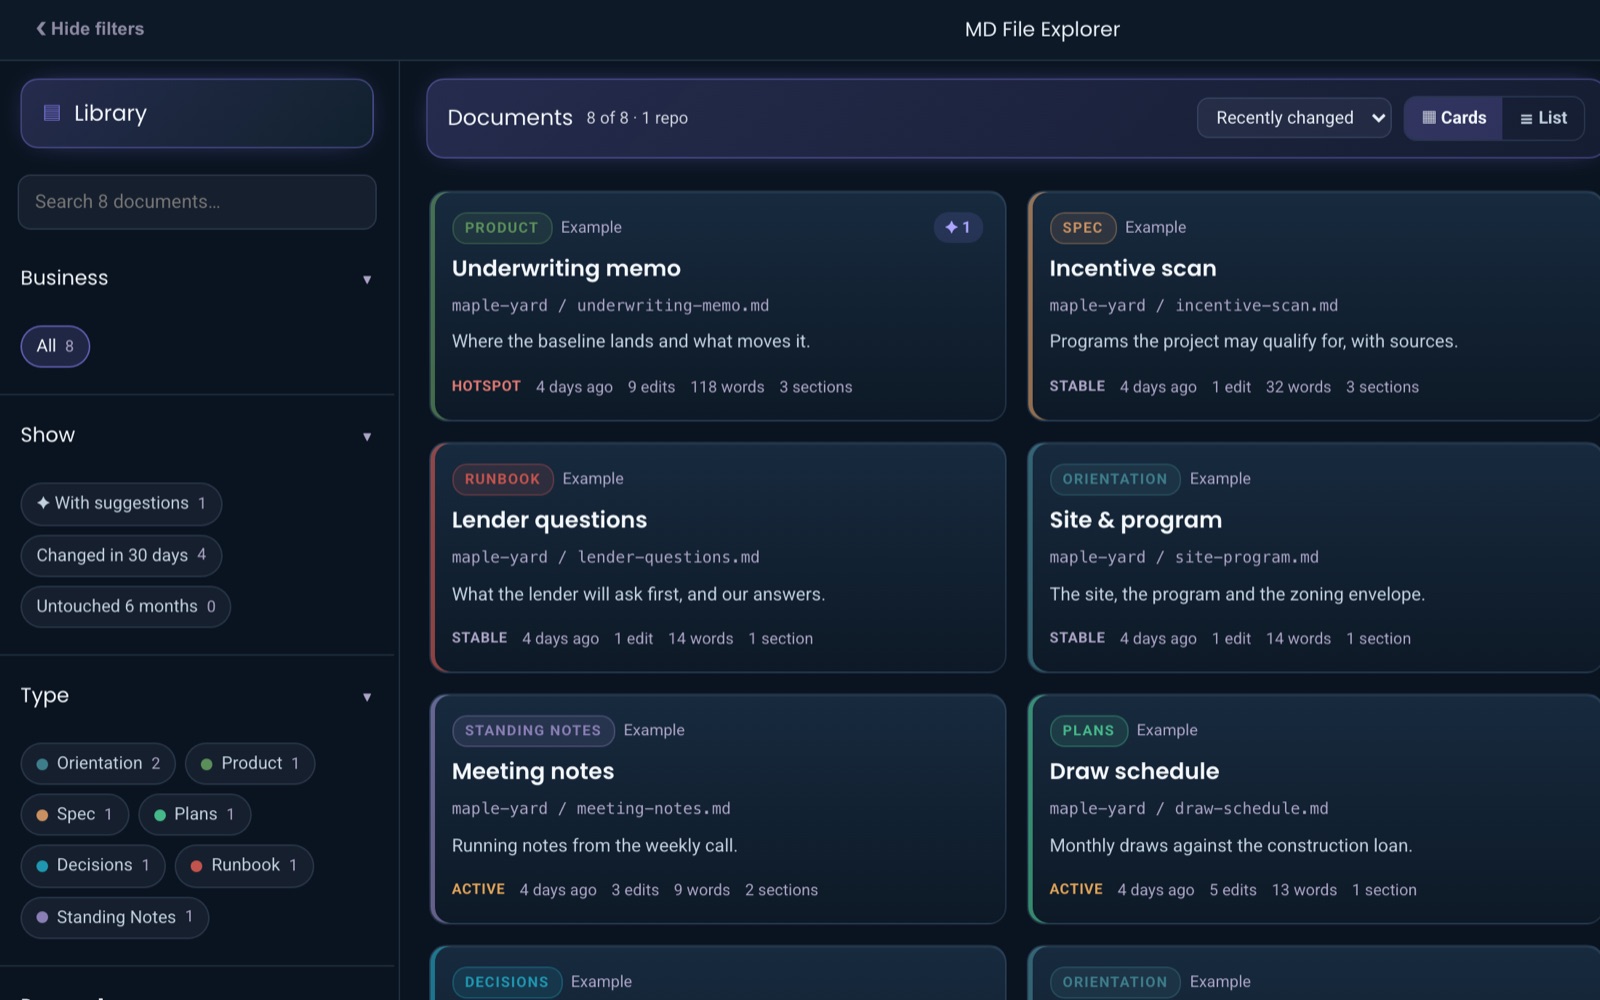The height and width of the screenshot is (1000, 1600).
Task: Filter by Runbook type chip
Action: click(x=244, y=865)
